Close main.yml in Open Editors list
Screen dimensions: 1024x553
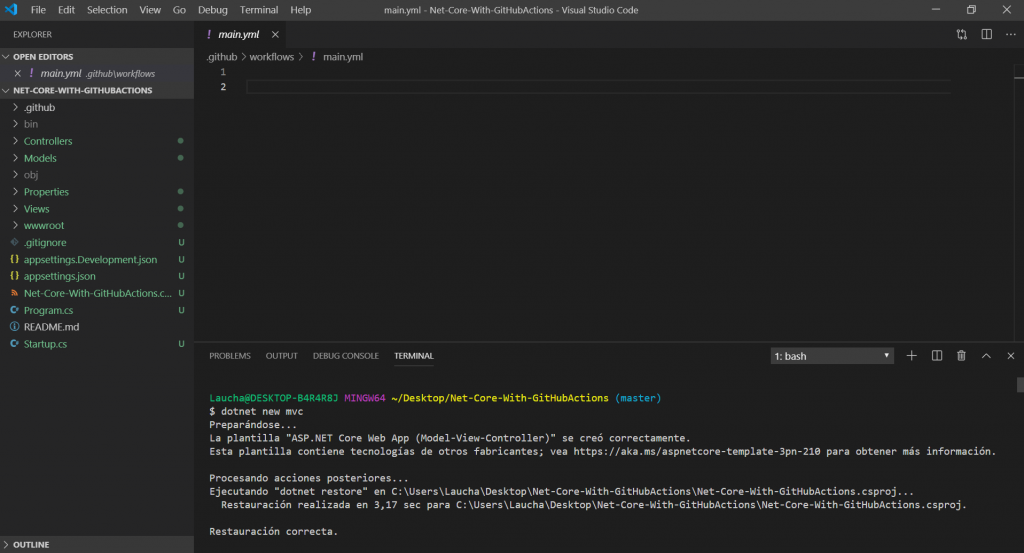(18, 74)
